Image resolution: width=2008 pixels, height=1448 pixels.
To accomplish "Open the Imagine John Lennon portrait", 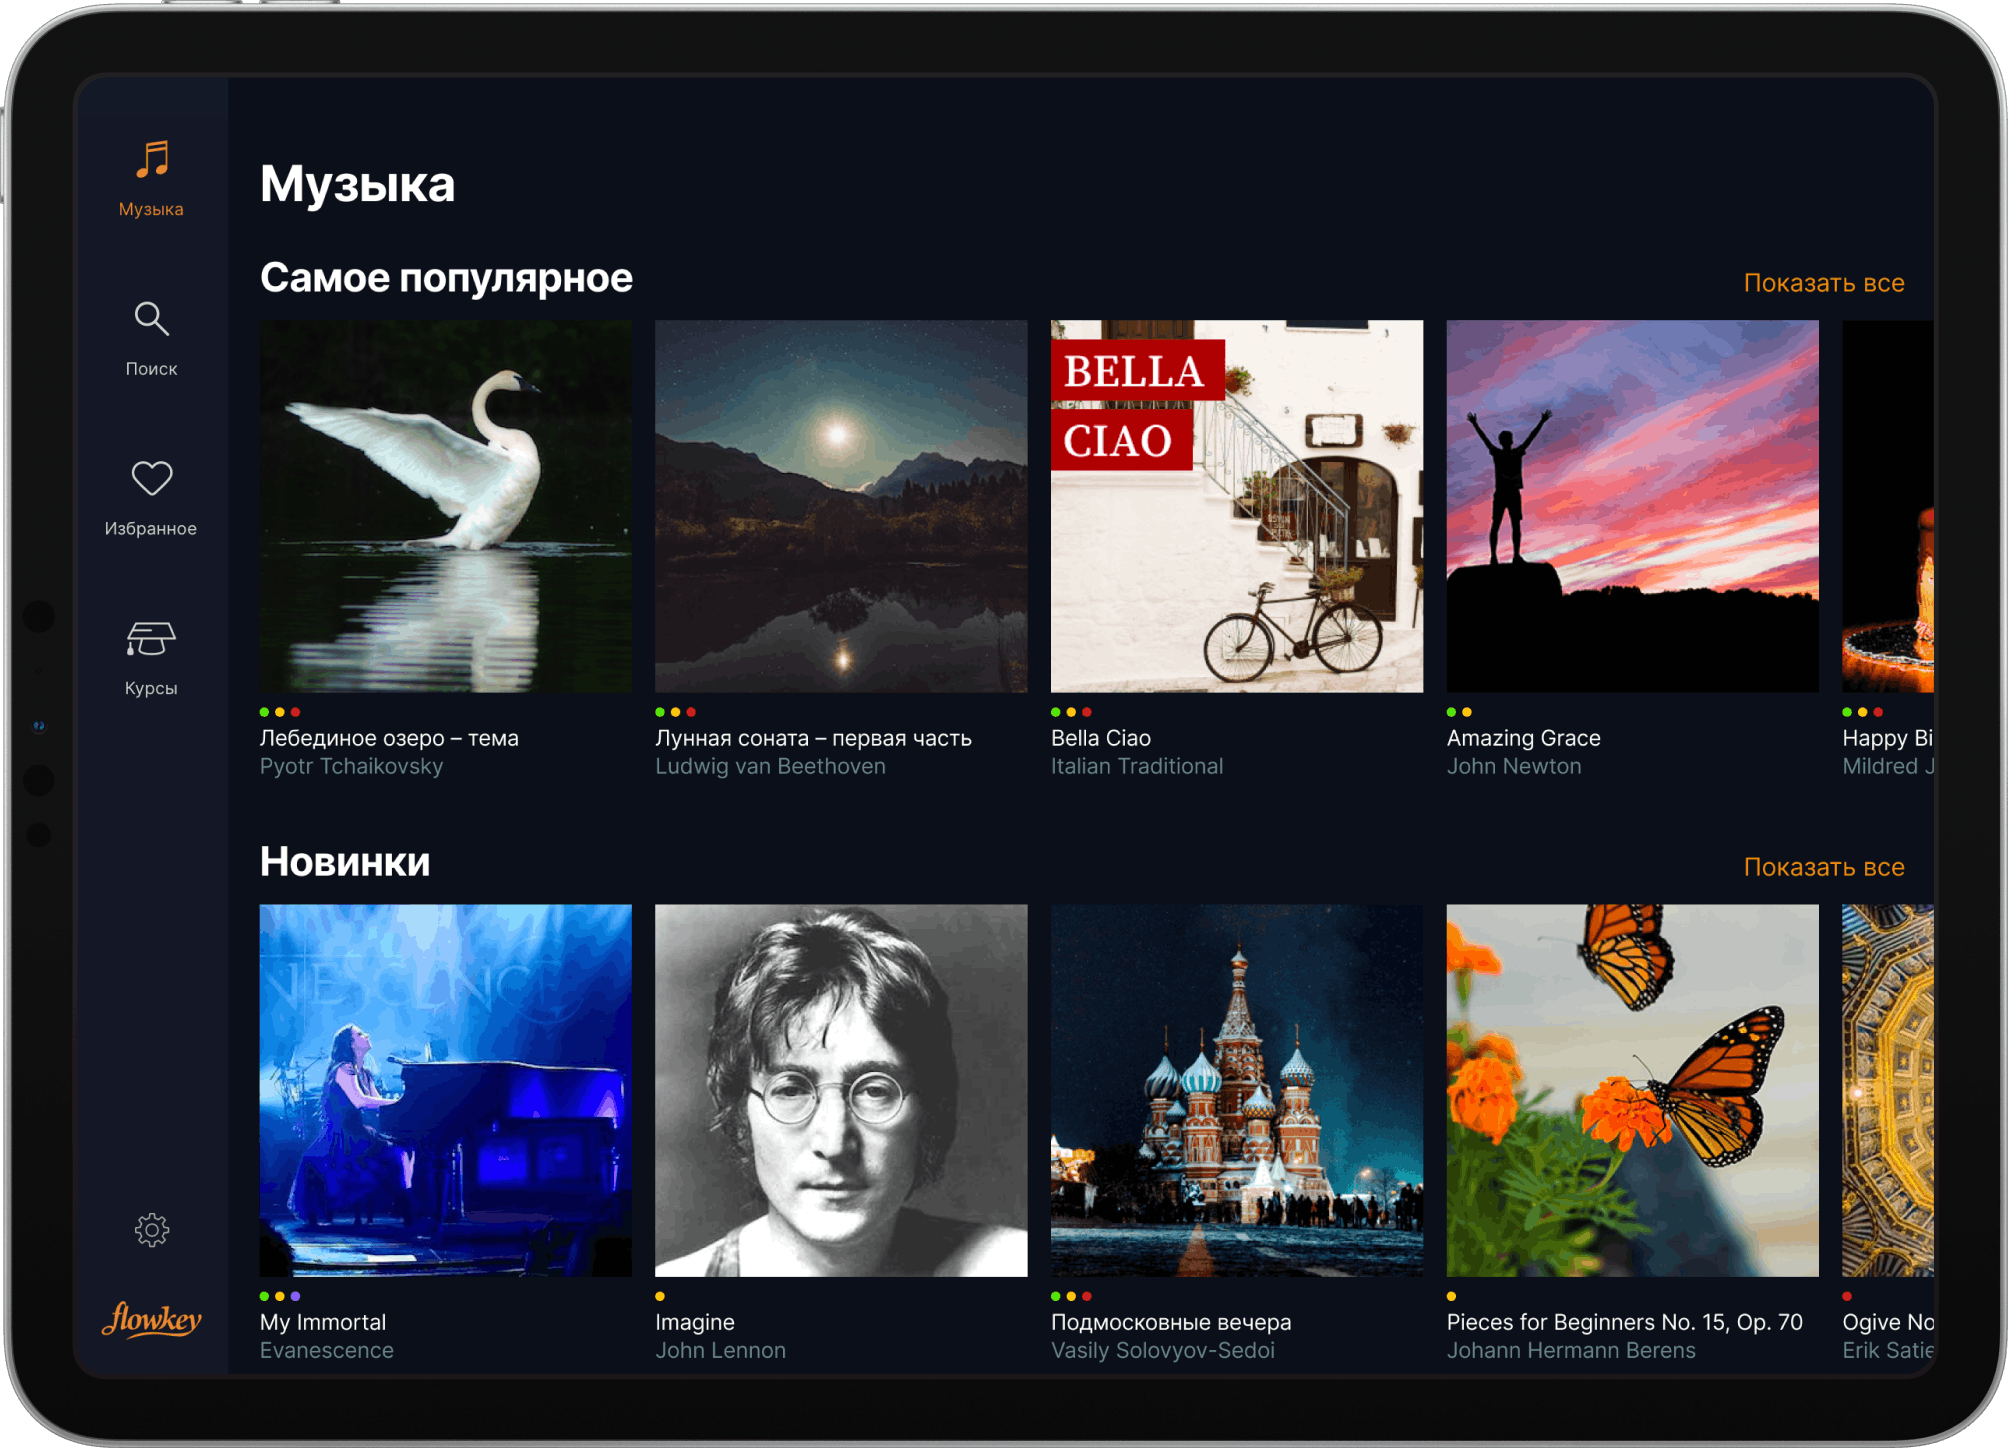I will click(841, 1090).
